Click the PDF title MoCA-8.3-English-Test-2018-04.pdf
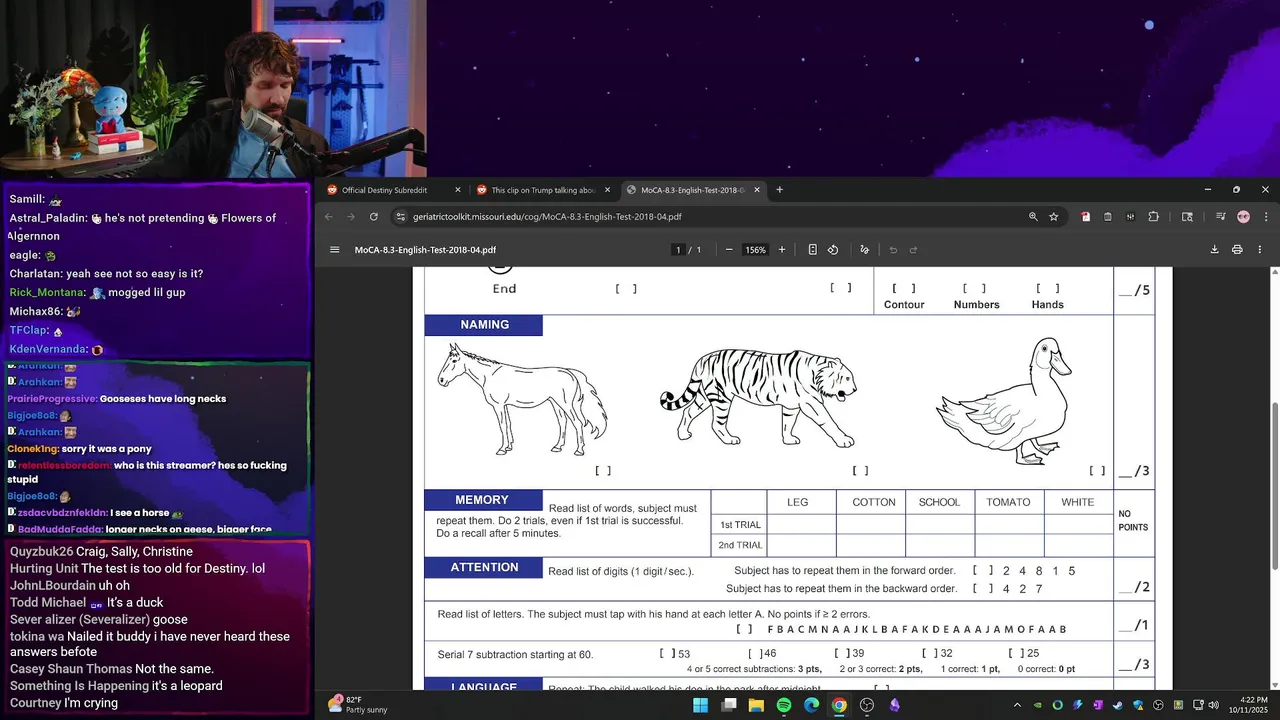The height and width of the screenshot is (720, 1280). pyautogui.click(x=425, y=250)
